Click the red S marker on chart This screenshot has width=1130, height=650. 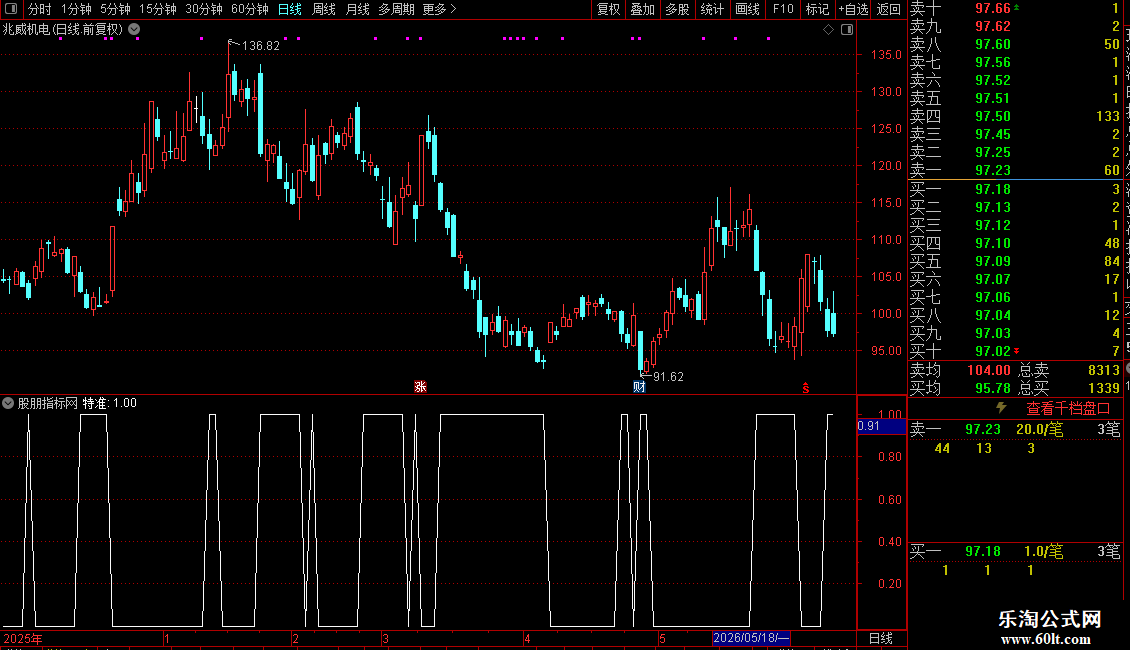806,388
